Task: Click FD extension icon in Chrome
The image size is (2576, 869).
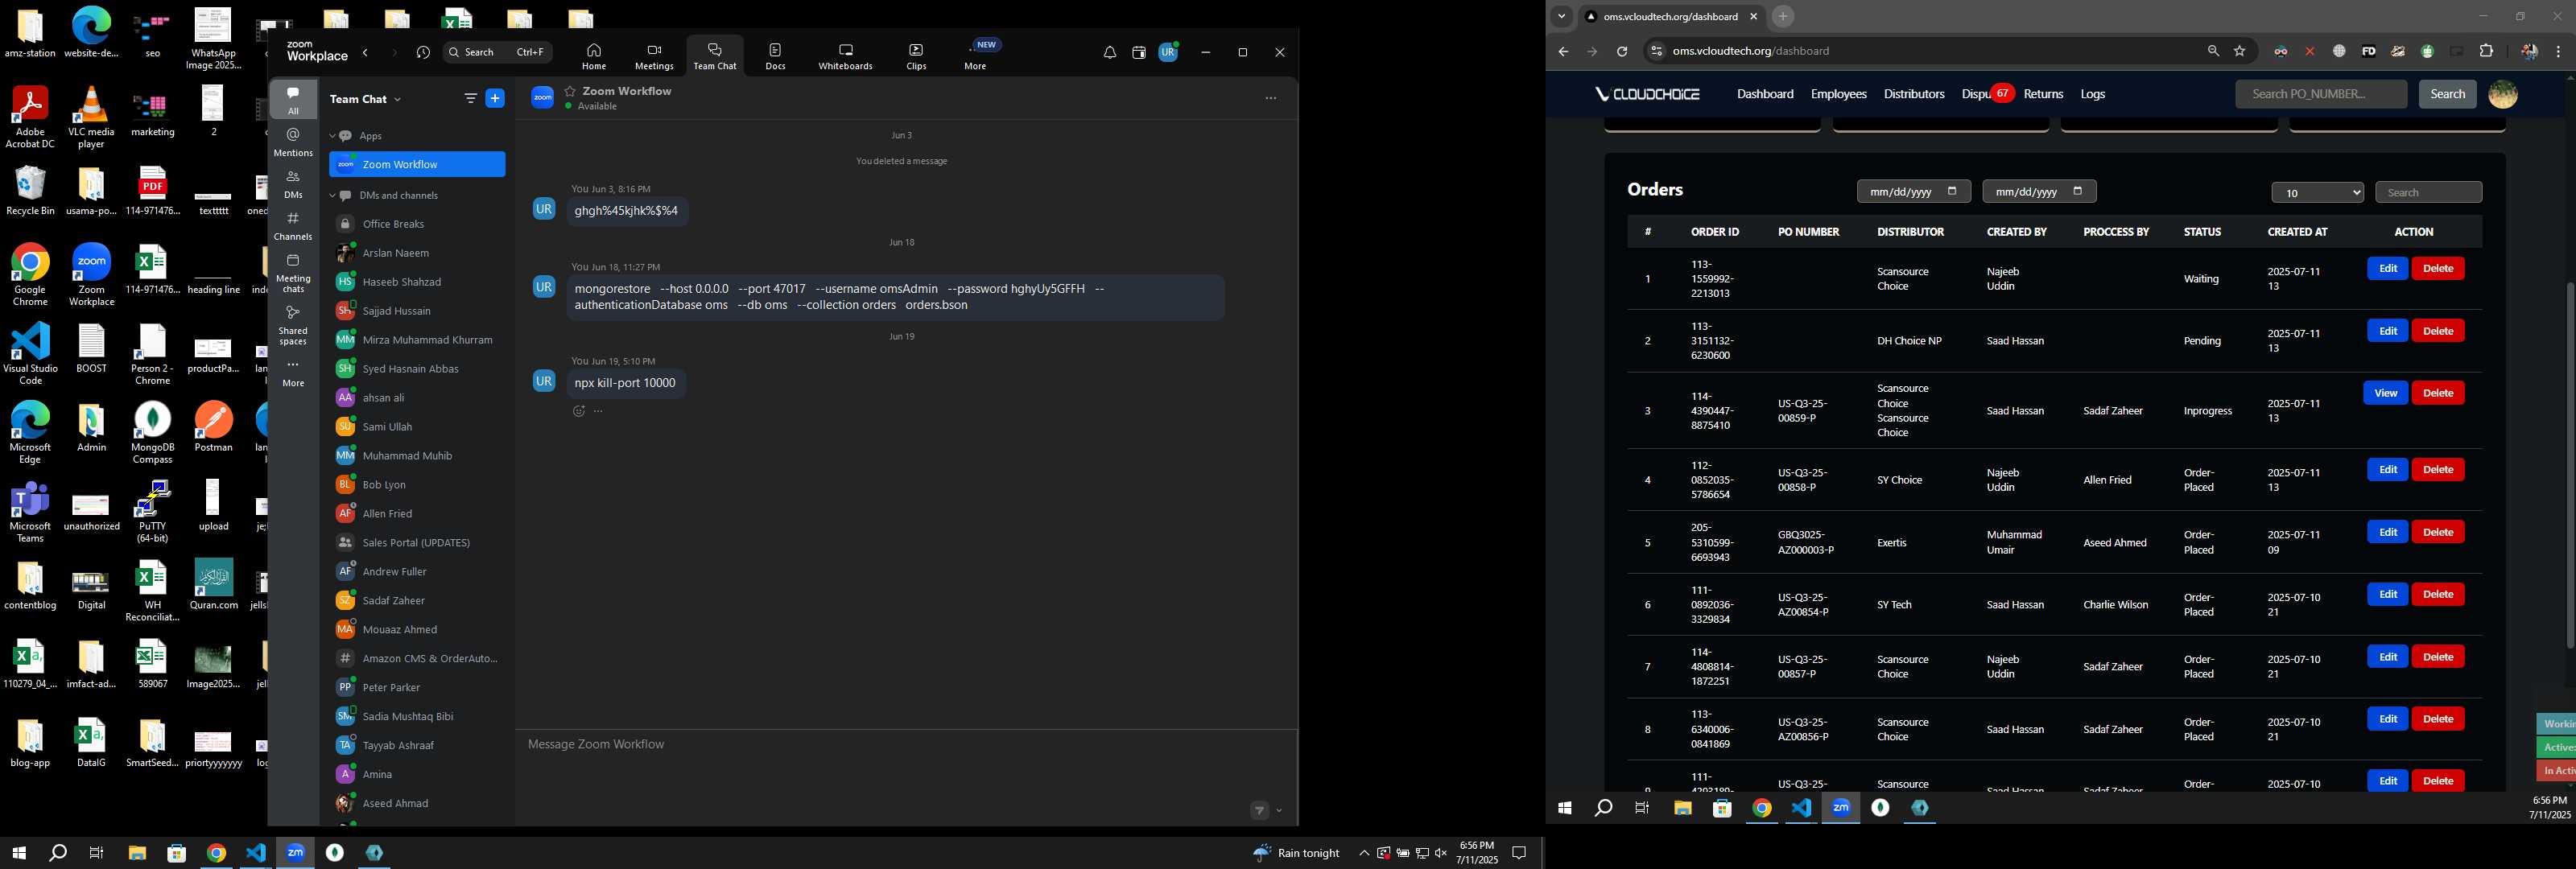Action: (2368, 51)
